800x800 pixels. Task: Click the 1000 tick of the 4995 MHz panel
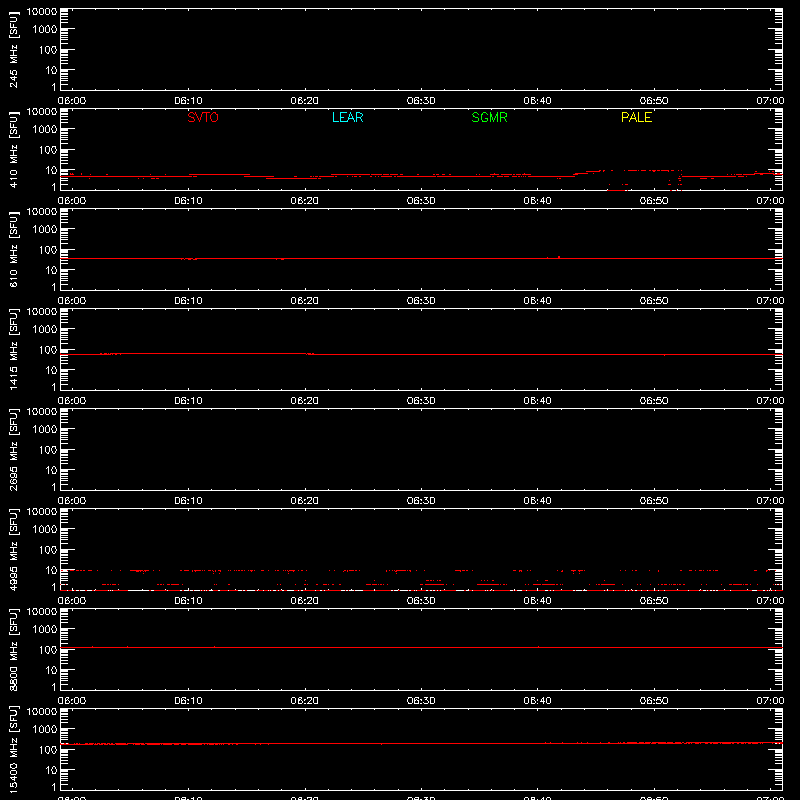point(45,530)
